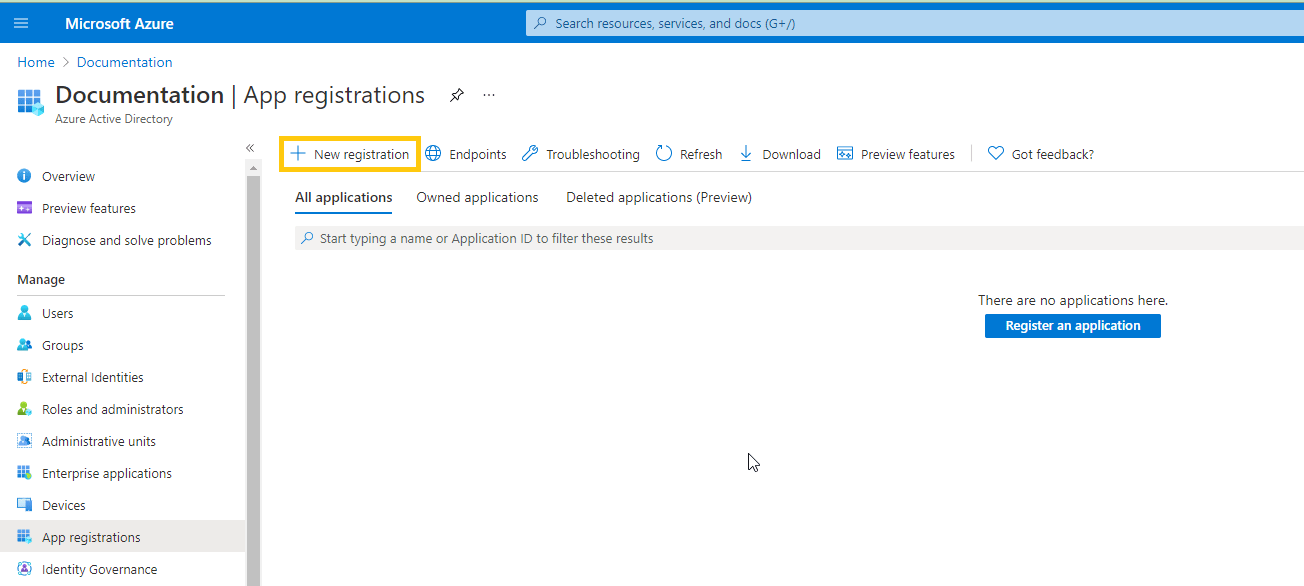Focus the search resources and services box
1304x586 pixels.
coord(915,23)
